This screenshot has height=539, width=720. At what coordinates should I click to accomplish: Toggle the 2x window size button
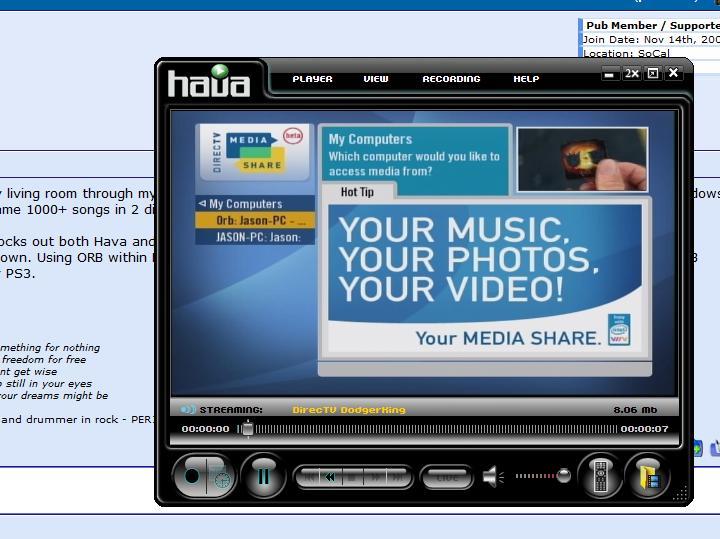coord(631,73)
